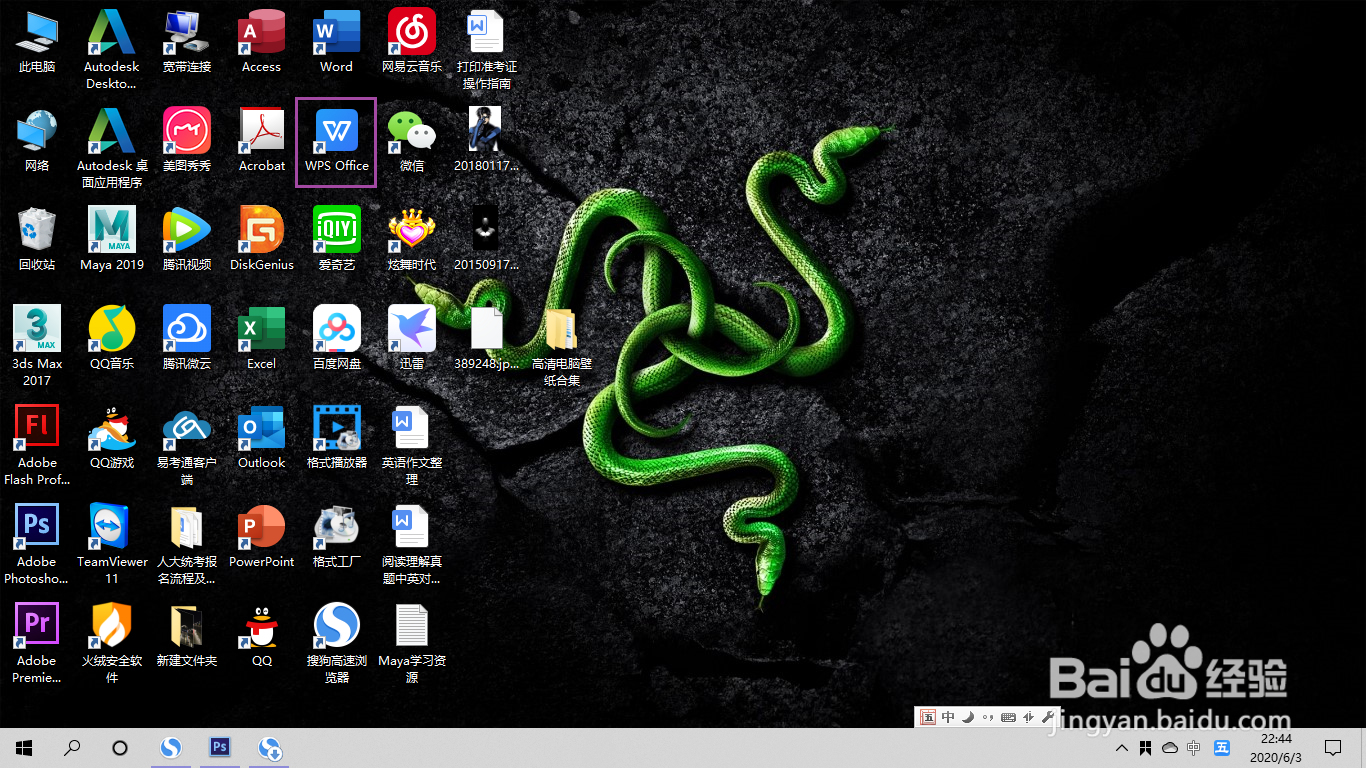The image size is (1366, 768).
Task: Select the 腾讯微云 Weiyun shortcut
Action: 187,339
